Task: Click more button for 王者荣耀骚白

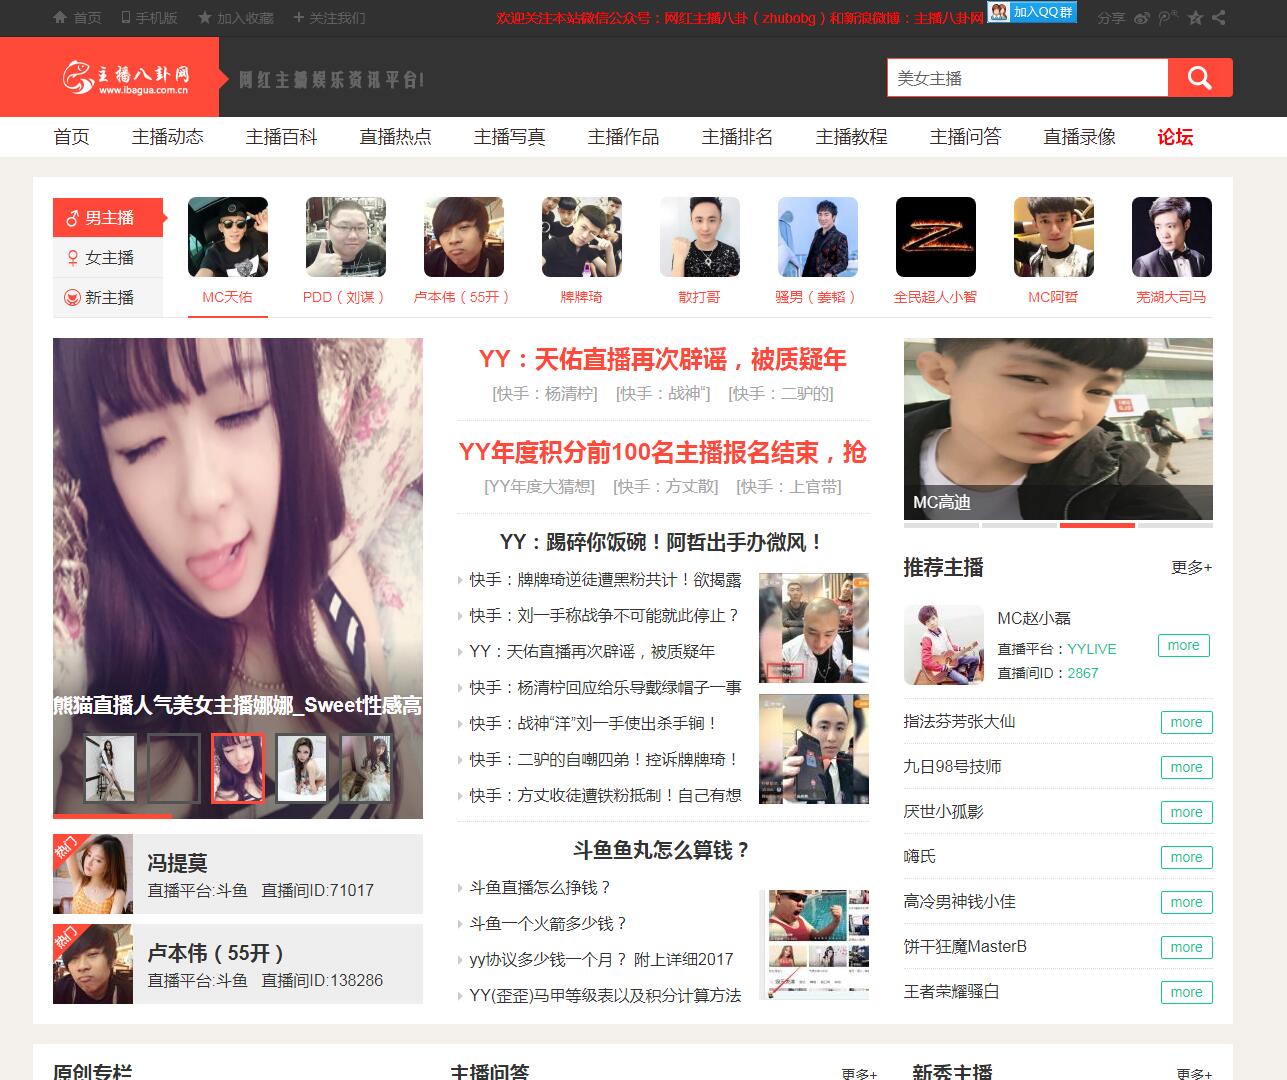Action: (1187, 993)
